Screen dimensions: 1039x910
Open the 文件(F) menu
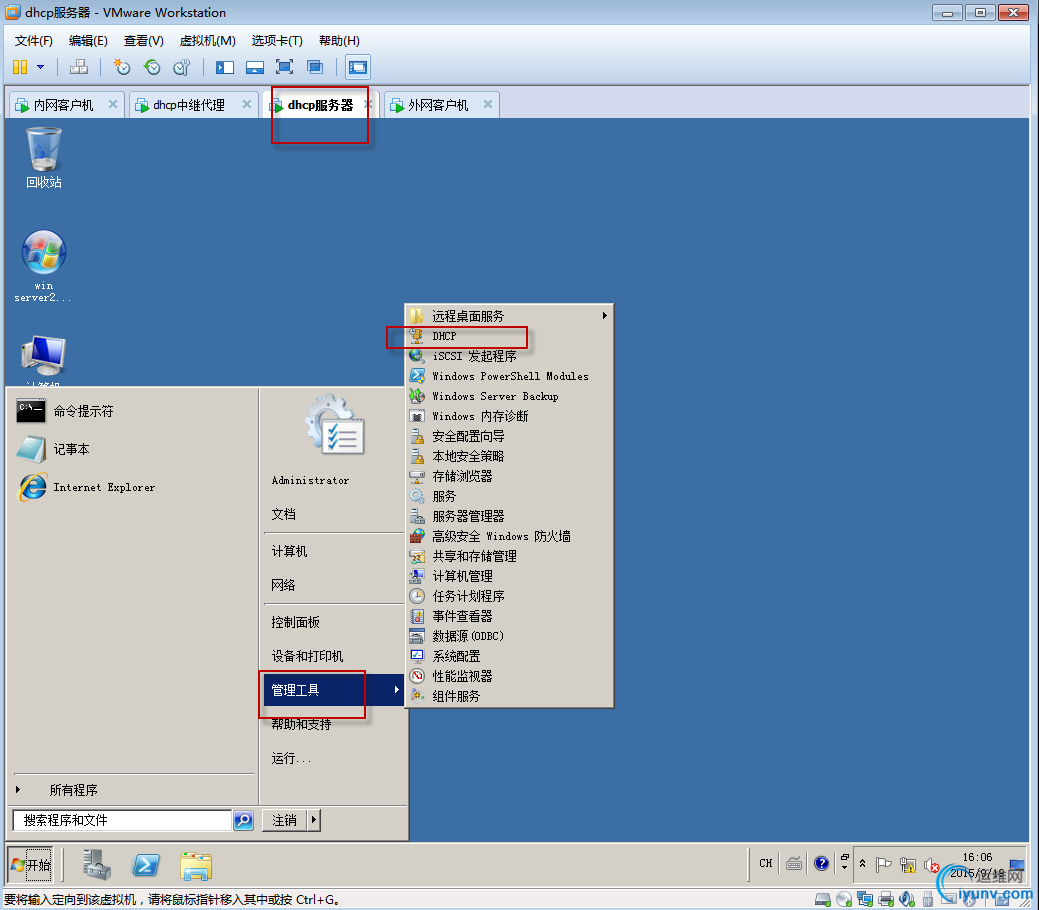34,41
